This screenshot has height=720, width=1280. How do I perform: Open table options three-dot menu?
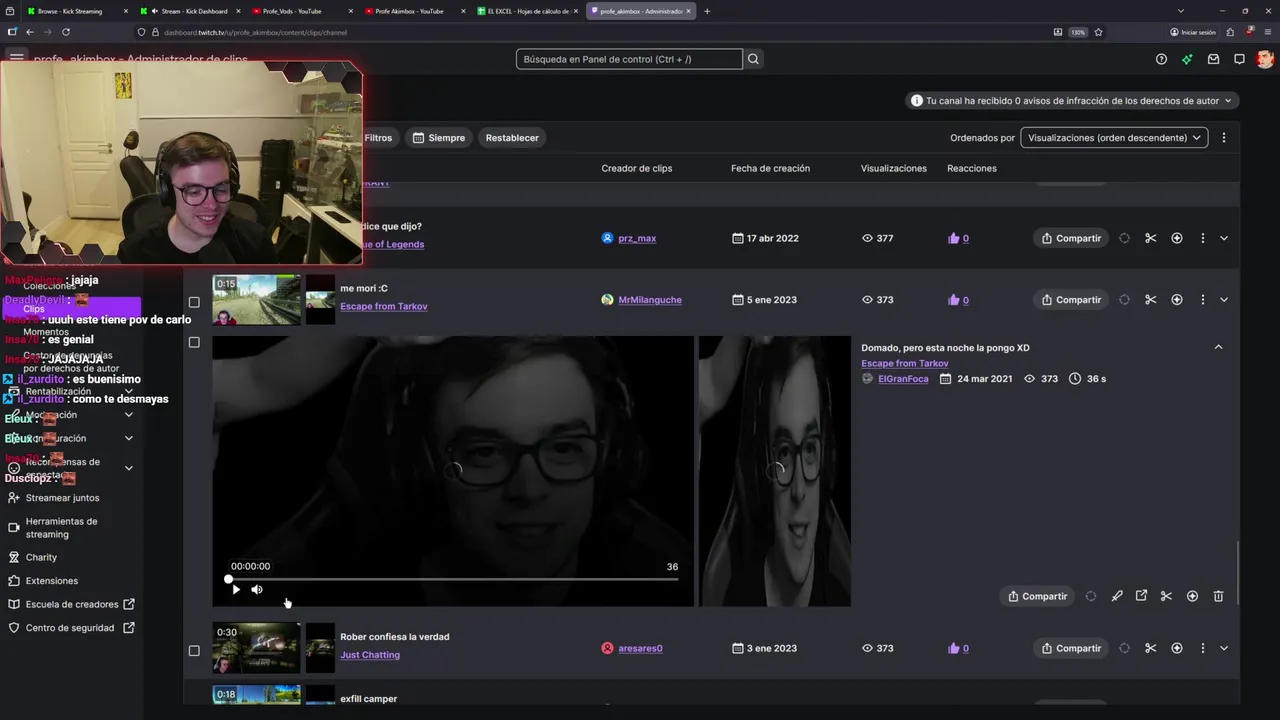(x=1223, y=138)
